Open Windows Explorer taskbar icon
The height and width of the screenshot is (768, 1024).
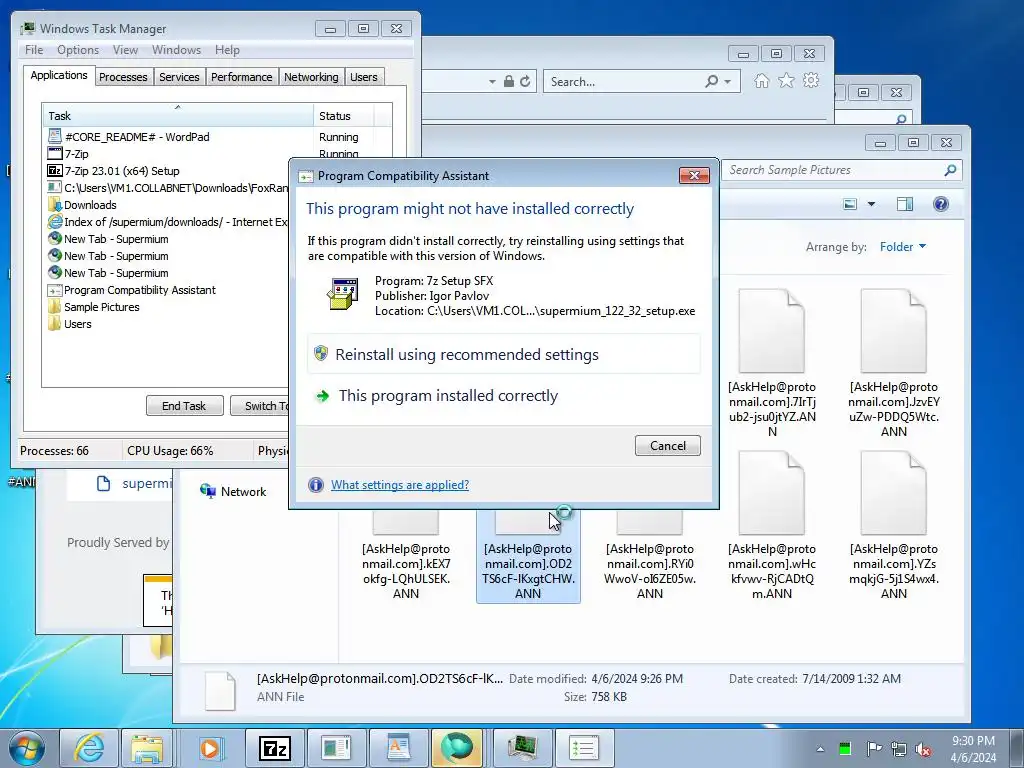[x=148, y=748]
